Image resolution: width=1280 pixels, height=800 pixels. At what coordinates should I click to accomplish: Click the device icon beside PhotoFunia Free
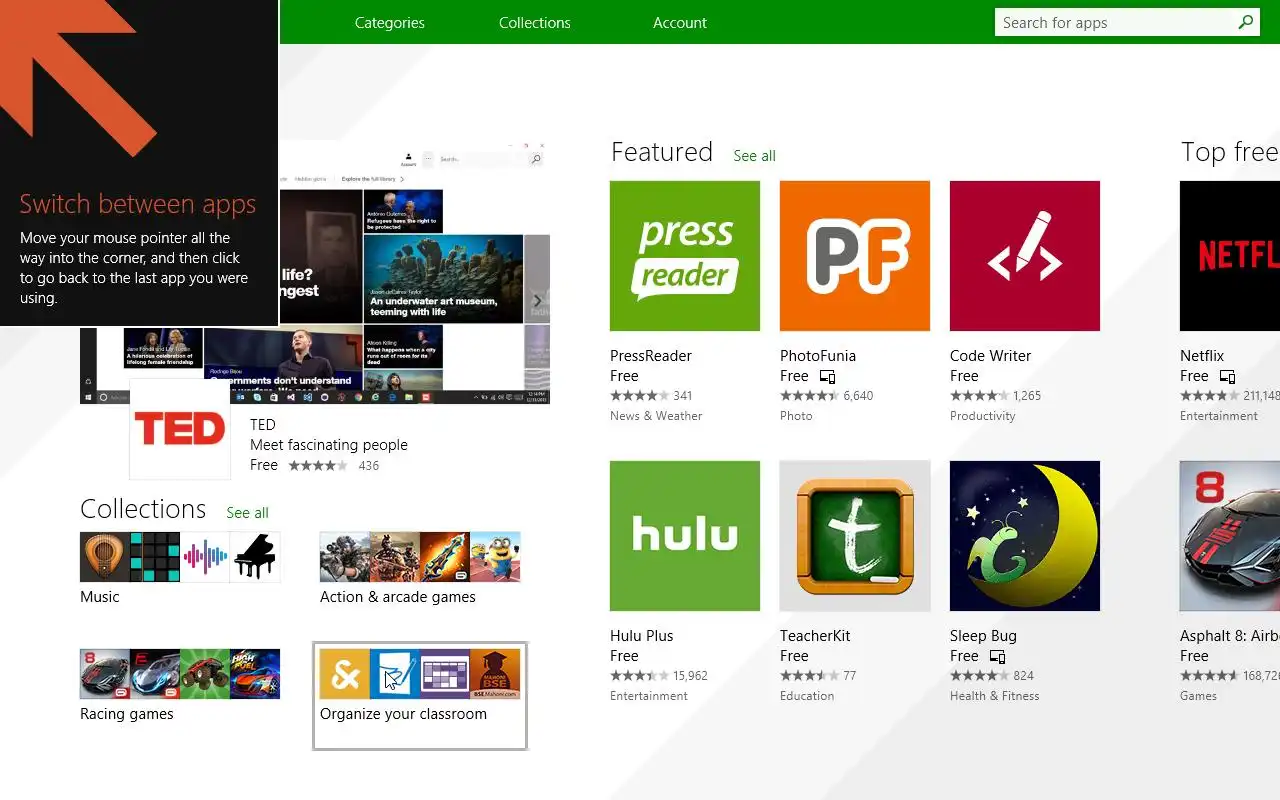point(827,377)
